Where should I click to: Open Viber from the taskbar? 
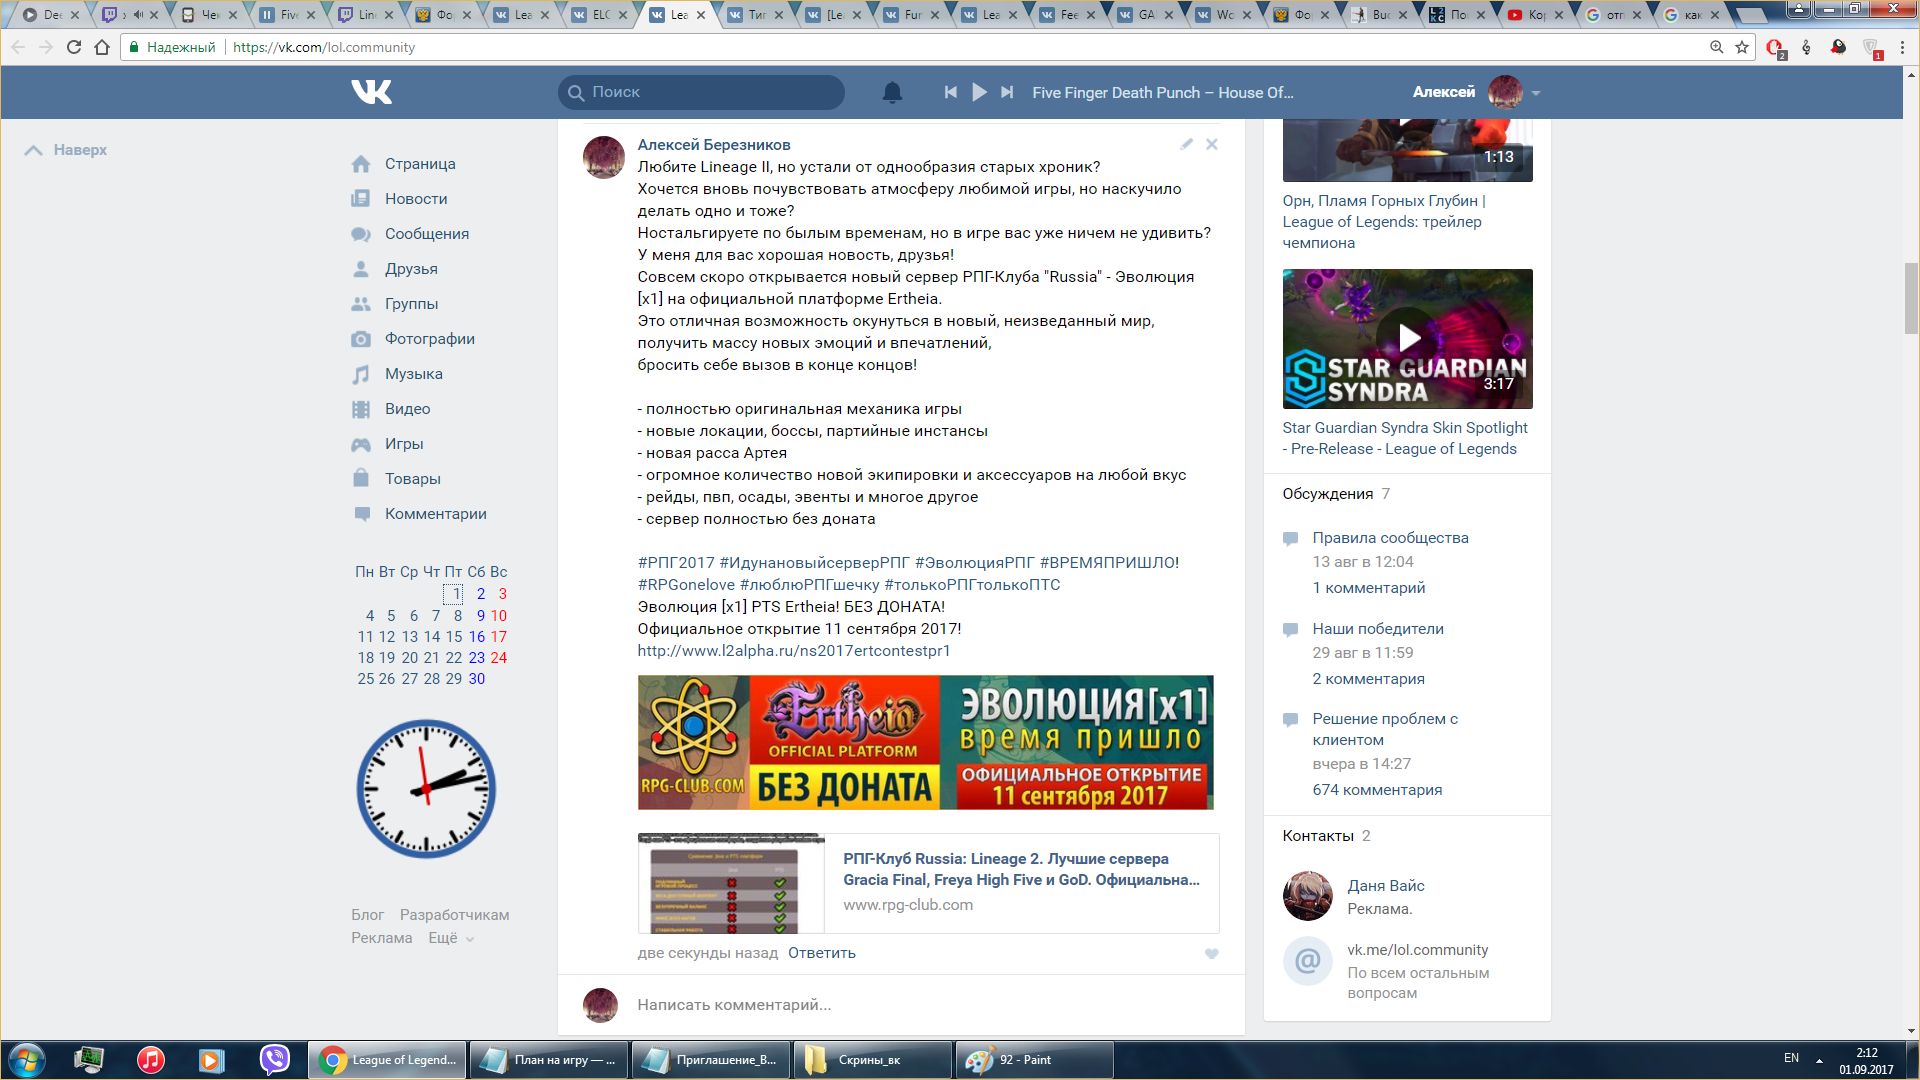point(274,1060)
